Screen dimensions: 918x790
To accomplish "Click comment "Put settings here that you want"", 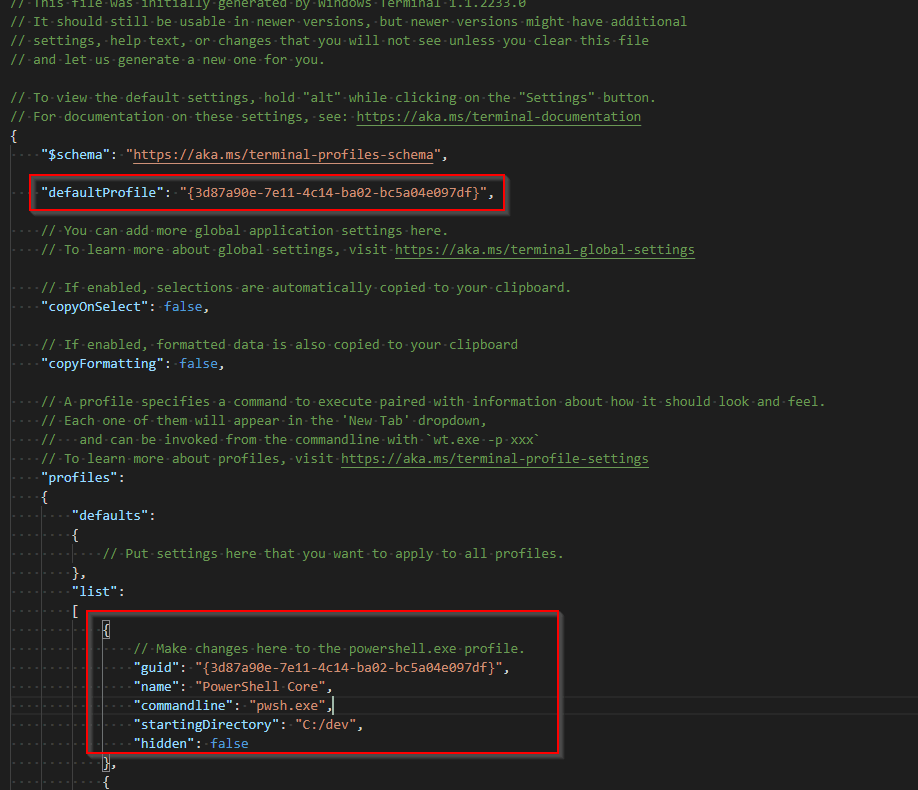I will tap(333, 553).
